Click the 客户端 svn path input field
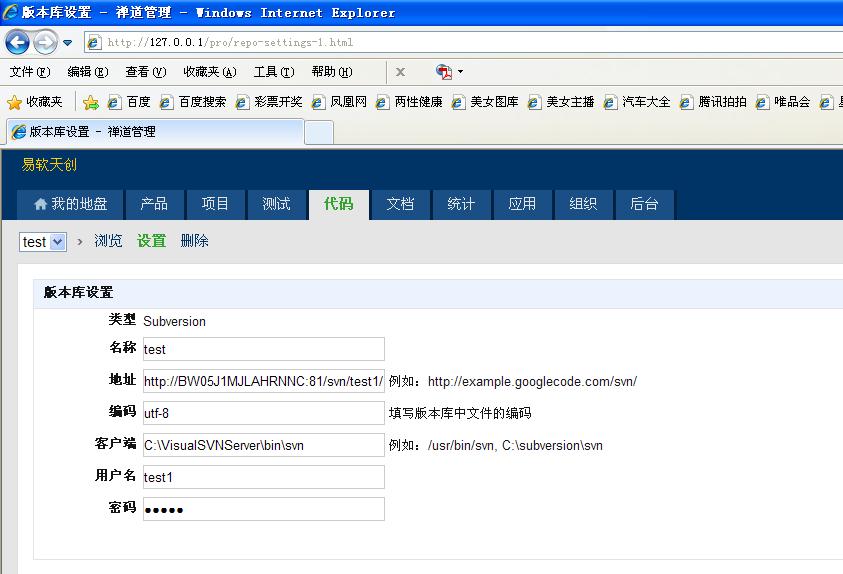843x574 pixels. 263,445
